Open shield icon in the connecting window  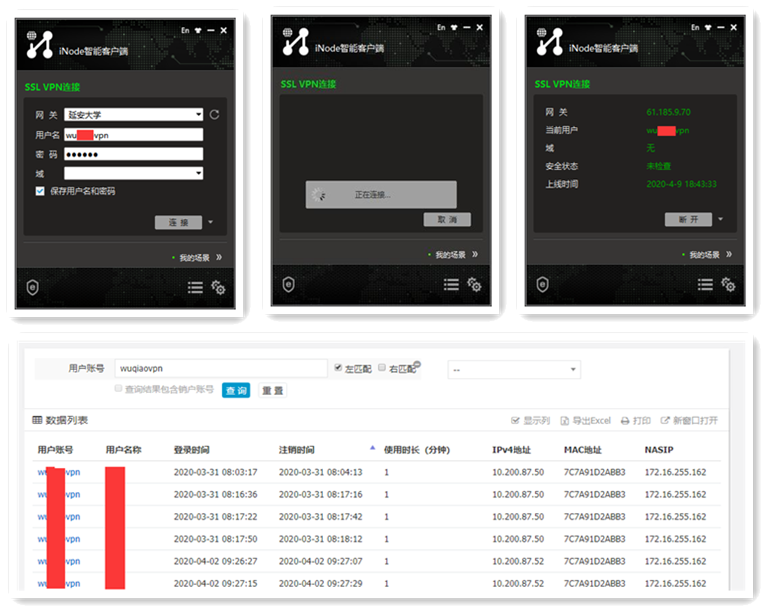click(x=289, y=284)
